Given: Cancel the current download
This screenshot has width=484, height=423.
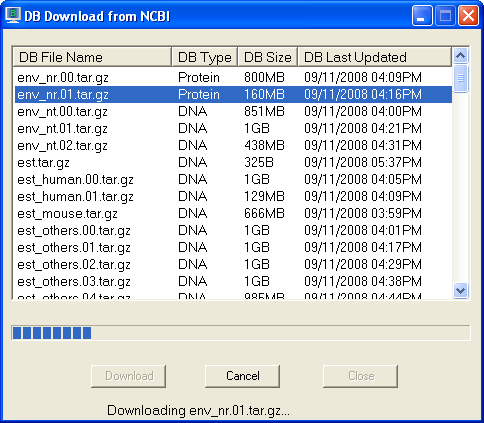Looking at the screenshot, I should [x=242, y=376].
